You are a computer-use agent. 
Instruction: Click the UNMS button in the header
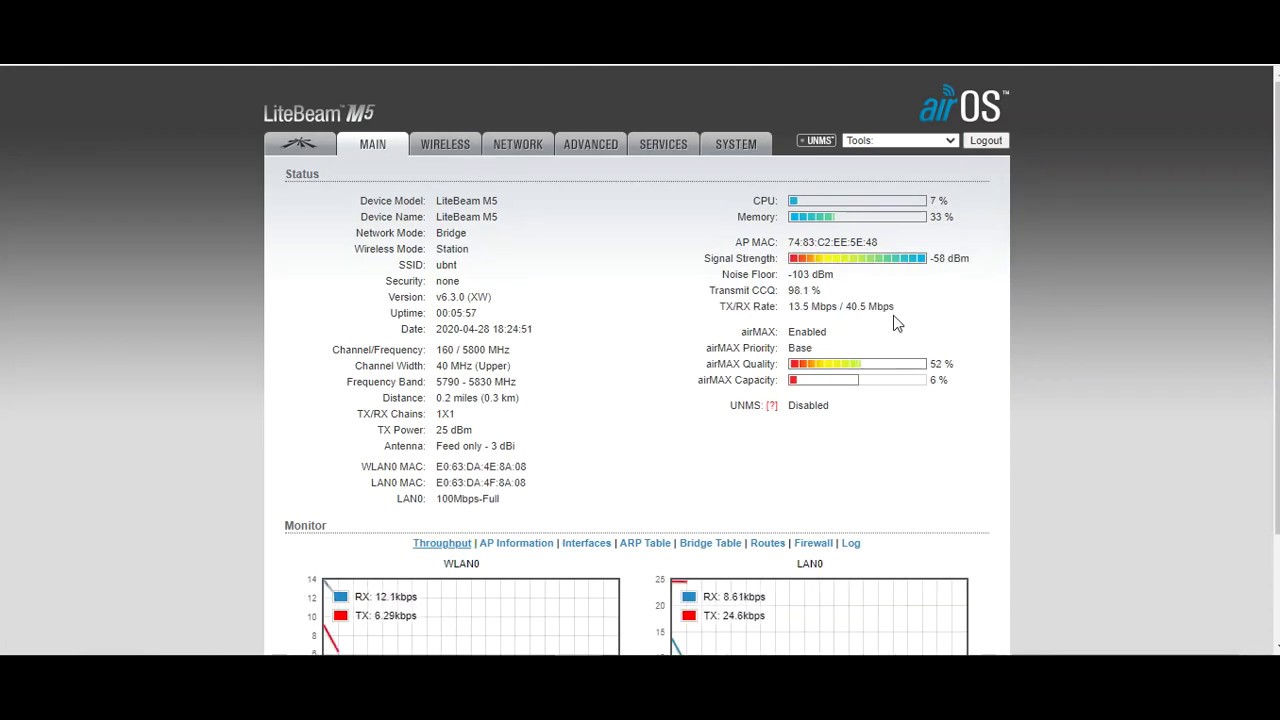pos(816,141)
